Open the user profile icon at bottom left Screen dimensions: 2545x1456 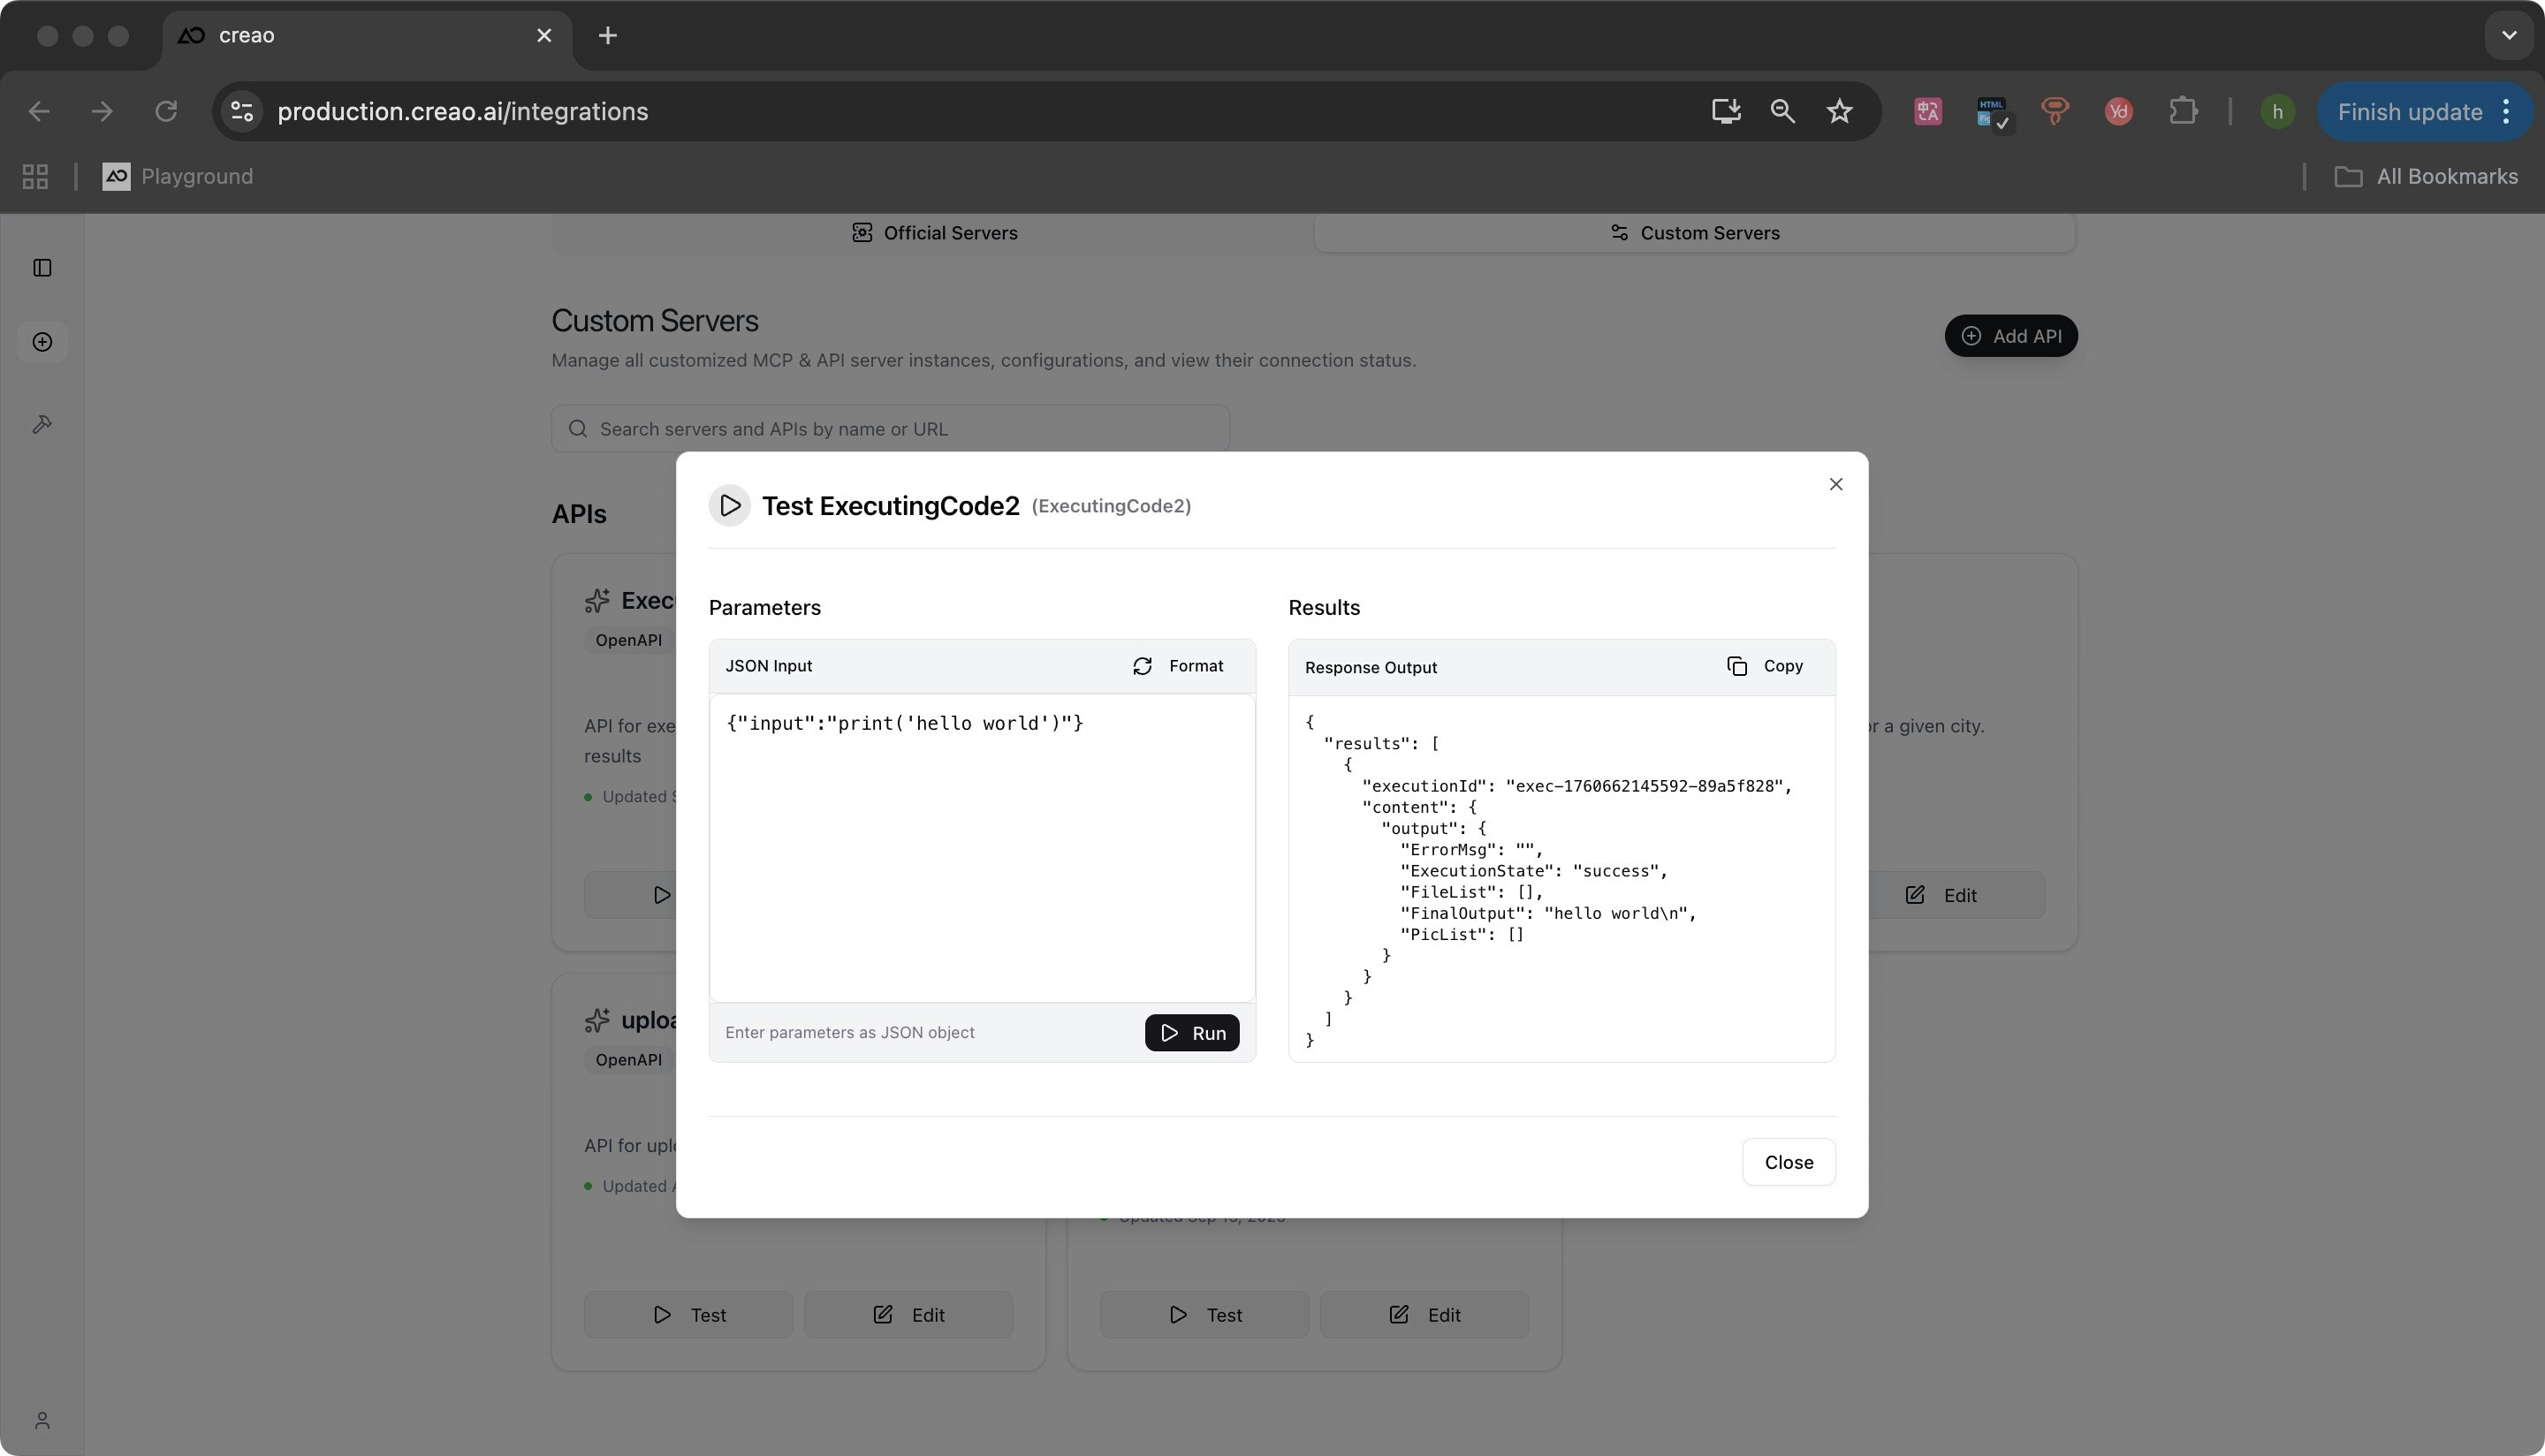42,1420
